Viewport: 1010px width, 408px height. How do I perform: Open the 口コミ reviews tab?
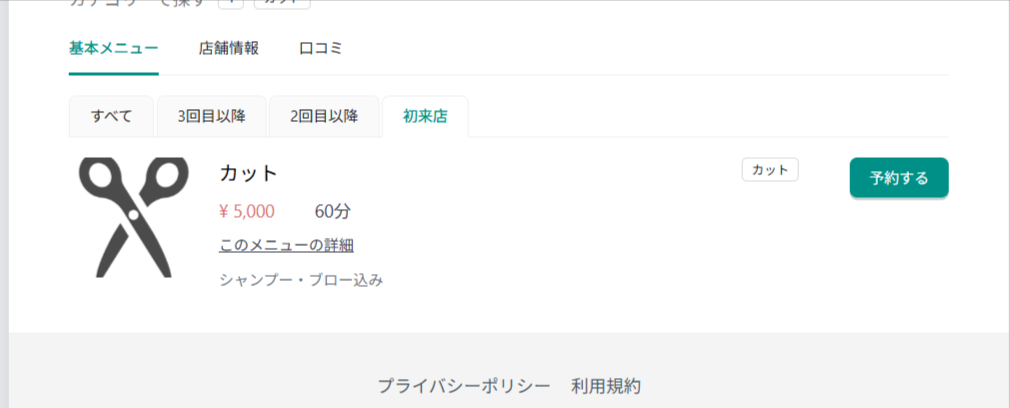[321, 48]
